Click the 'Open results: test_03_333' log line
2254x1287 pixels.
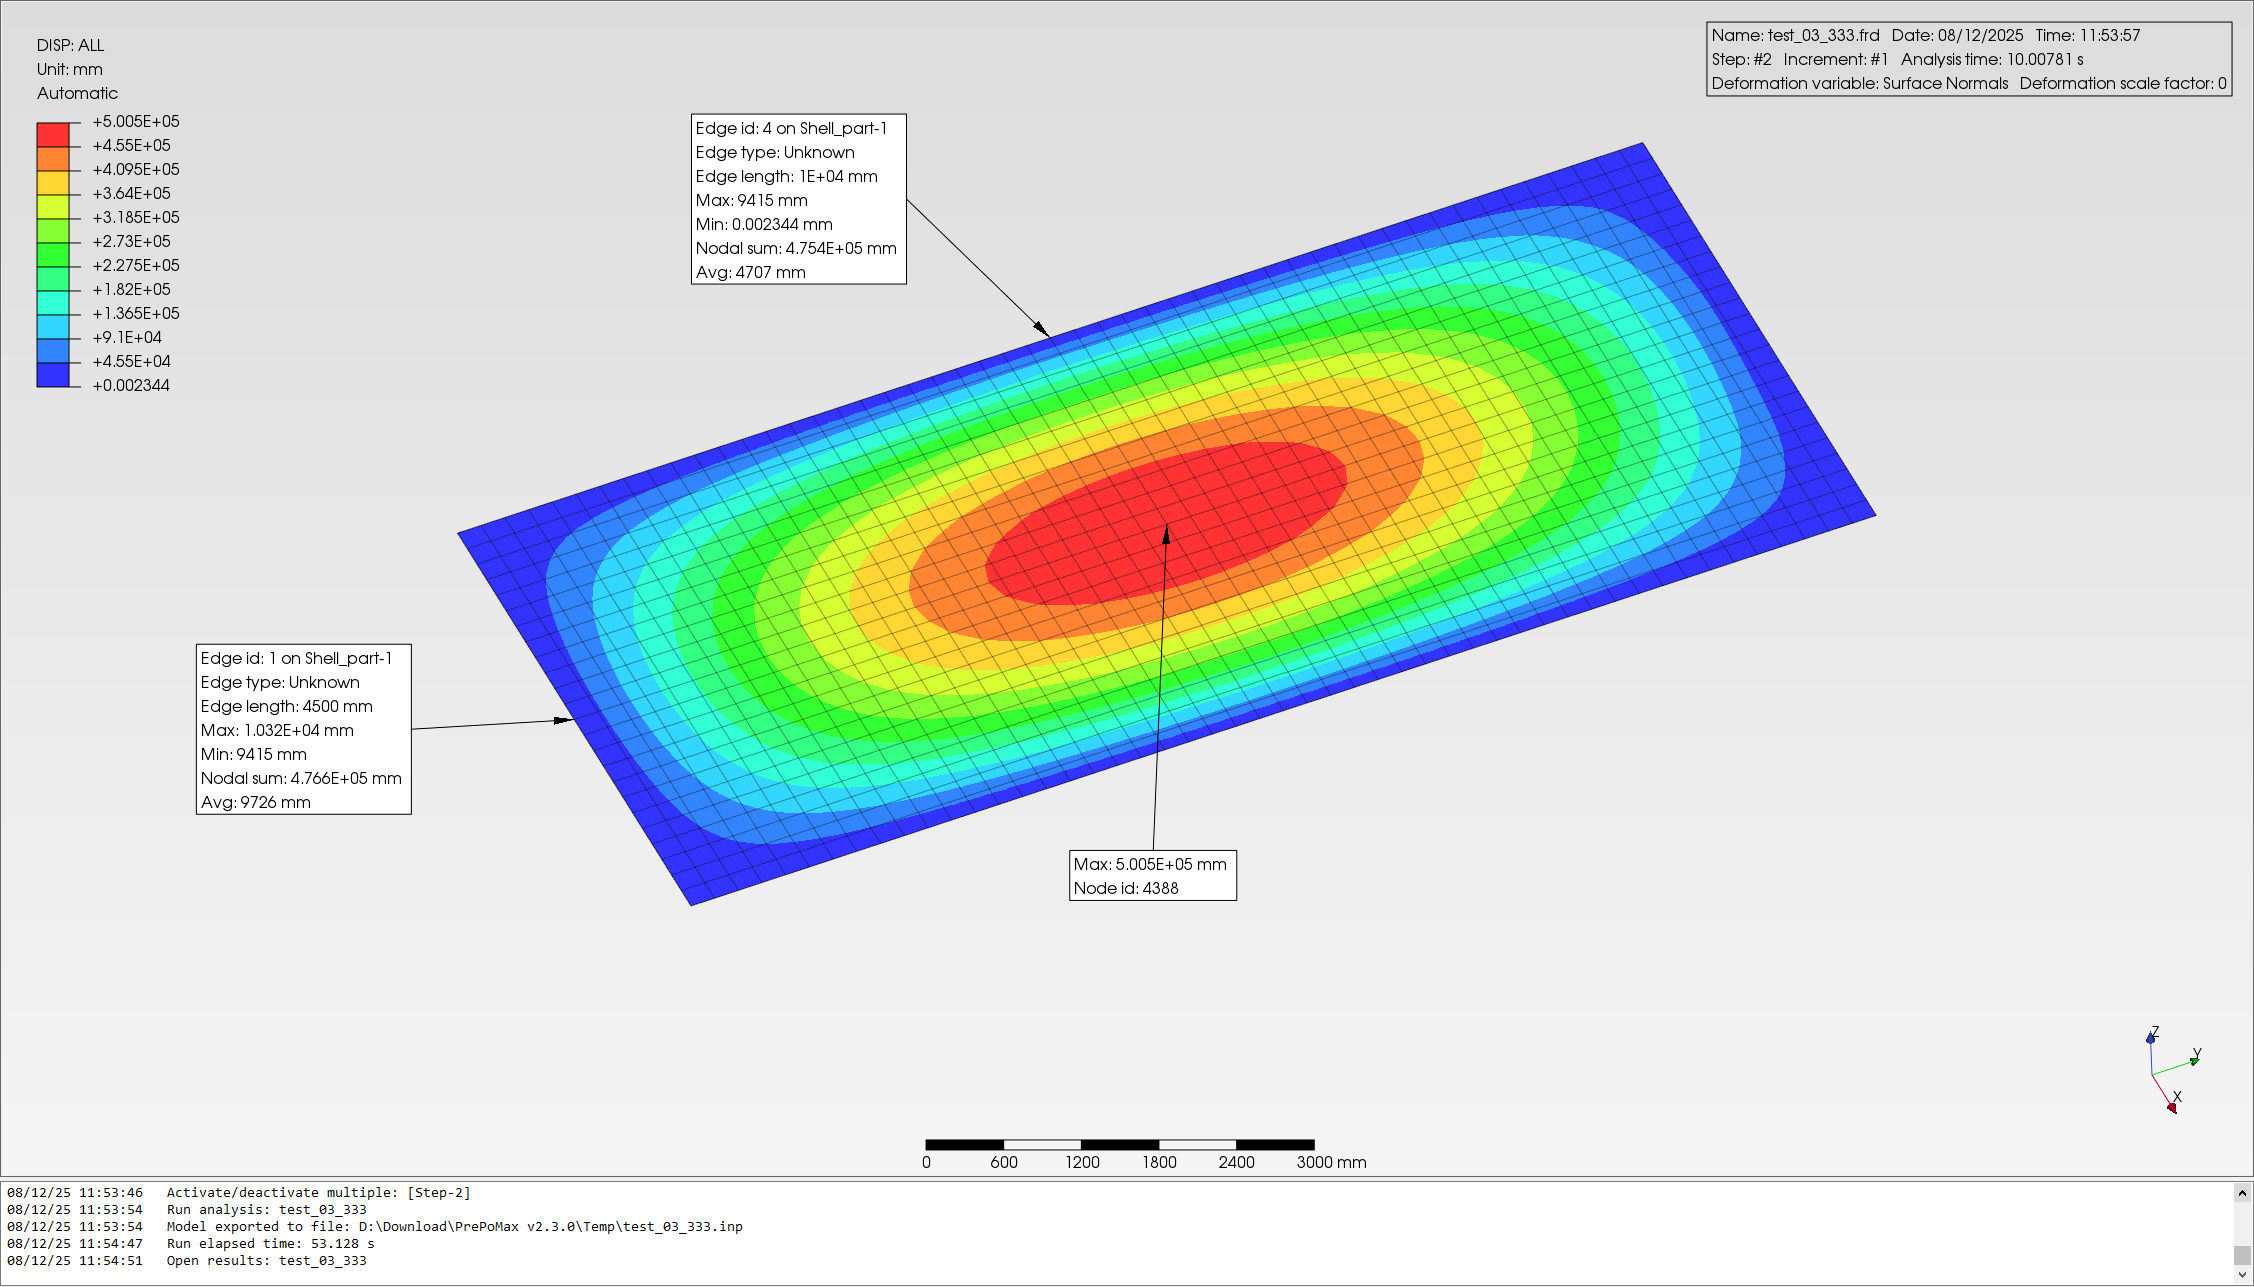pos(266,1260)
